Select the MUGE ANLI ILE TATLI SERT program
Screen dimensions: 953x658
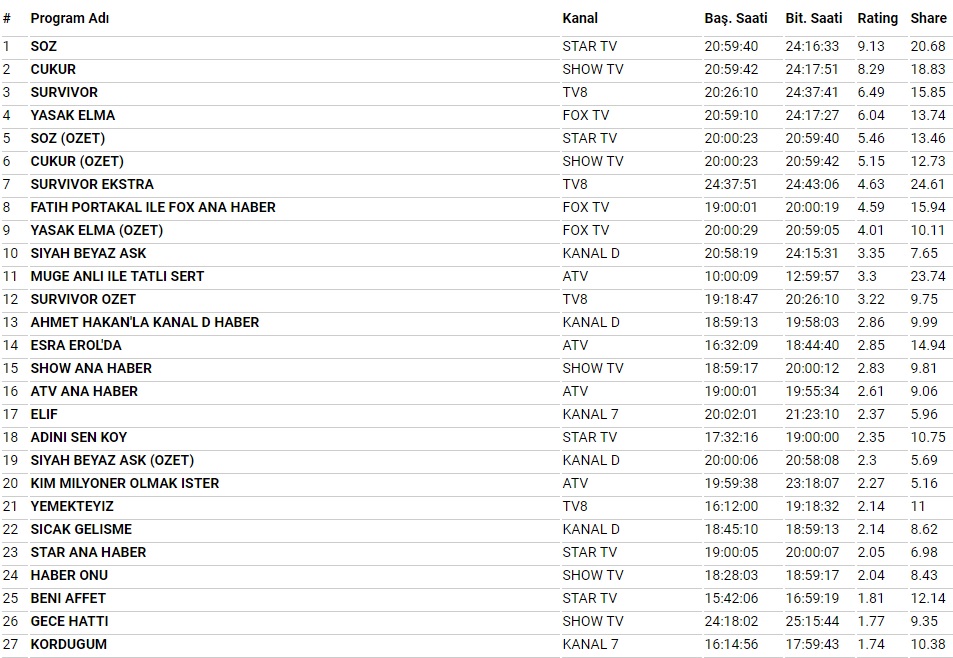pos(117,276)
